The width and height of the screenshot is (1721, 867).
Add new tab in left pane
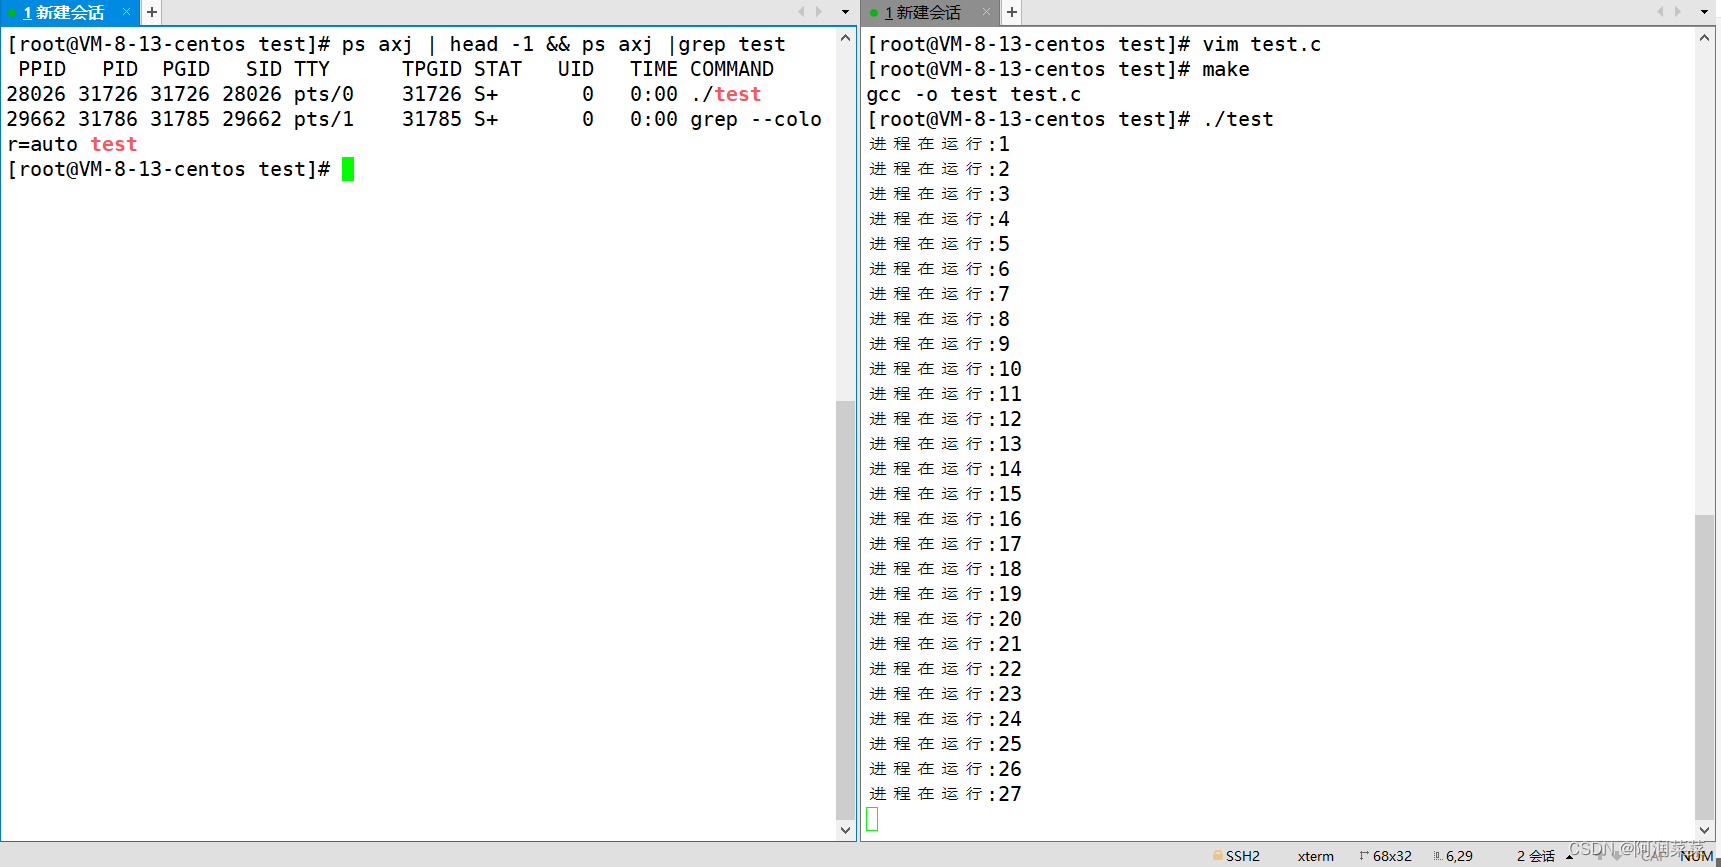(152, 12)
